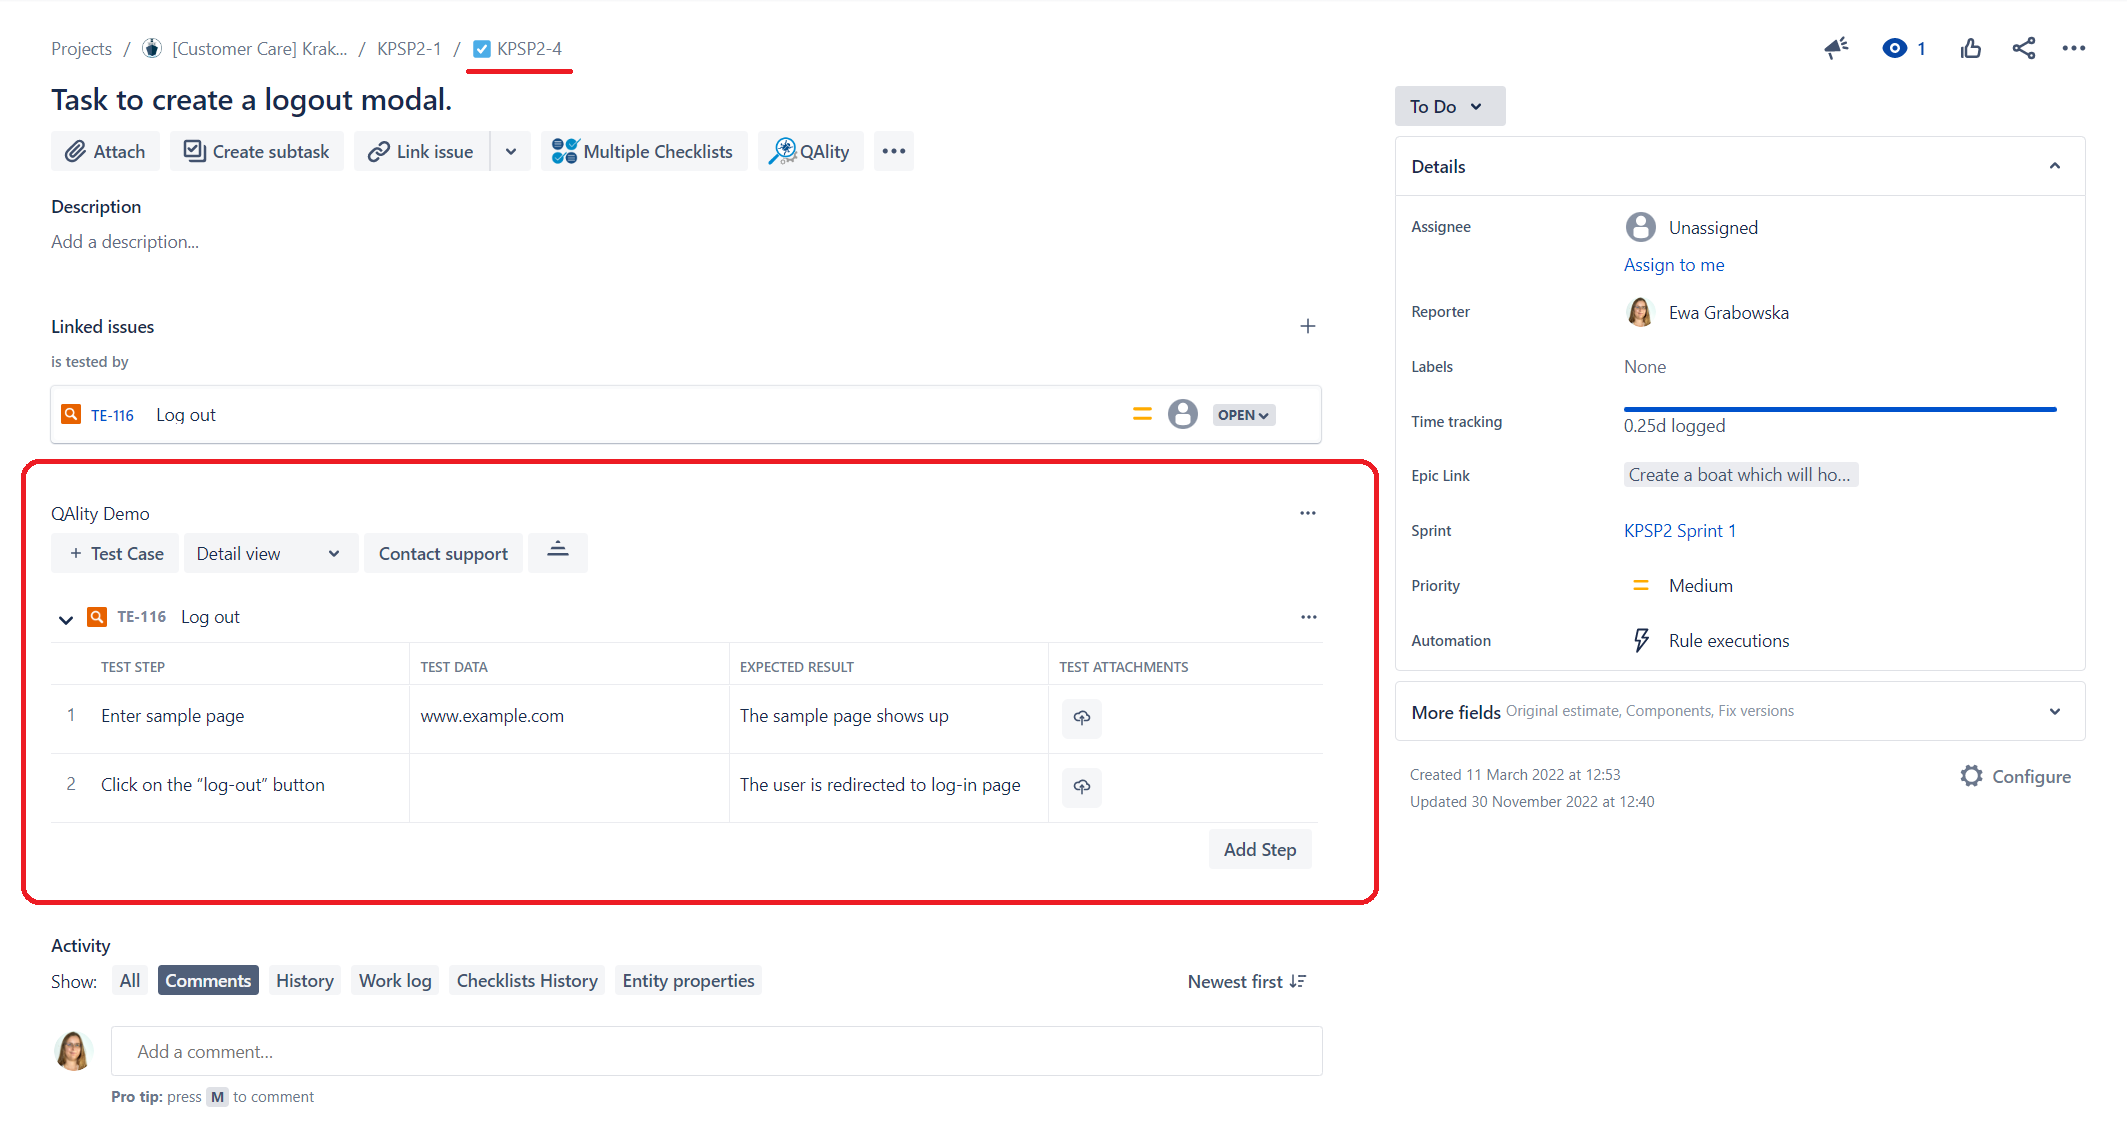
Task: Expand the Detail view dropdown
Action: point(270,552)
